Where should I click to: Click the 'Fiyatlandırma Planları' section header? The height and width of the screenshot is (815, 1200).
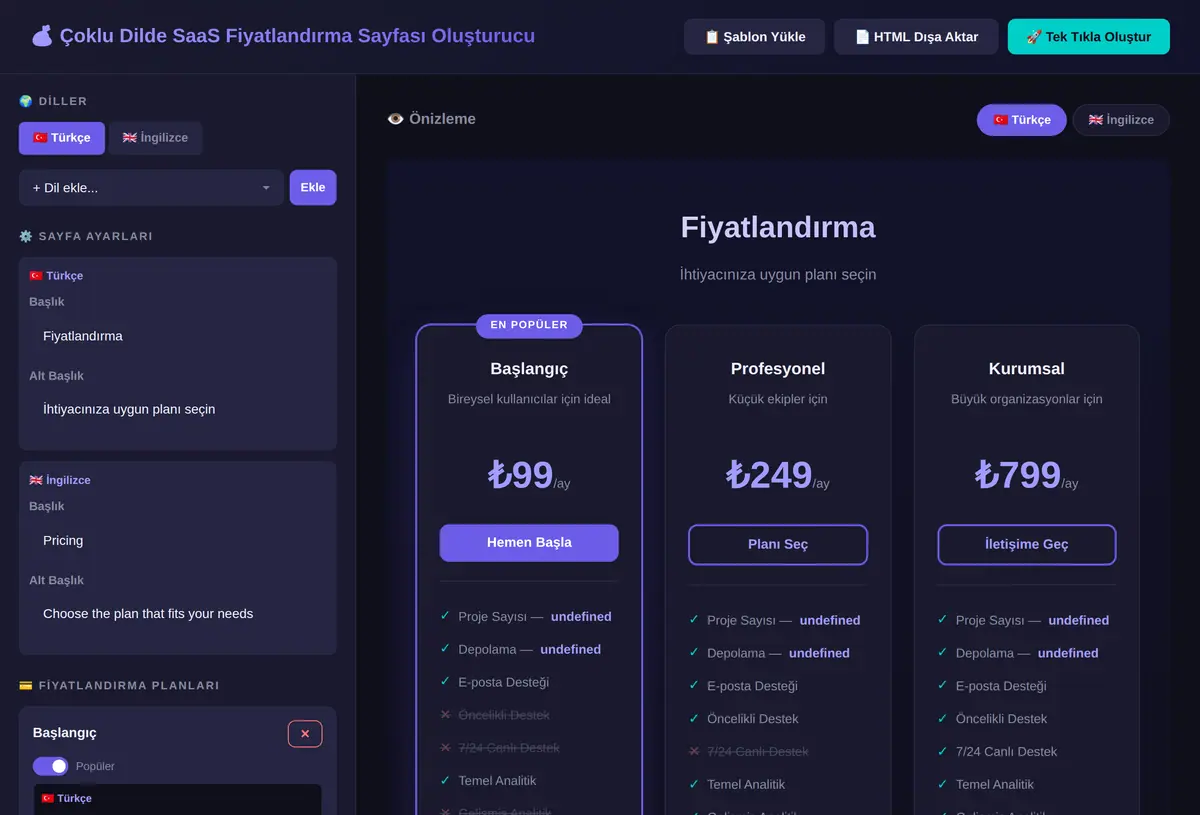(119, 686)
